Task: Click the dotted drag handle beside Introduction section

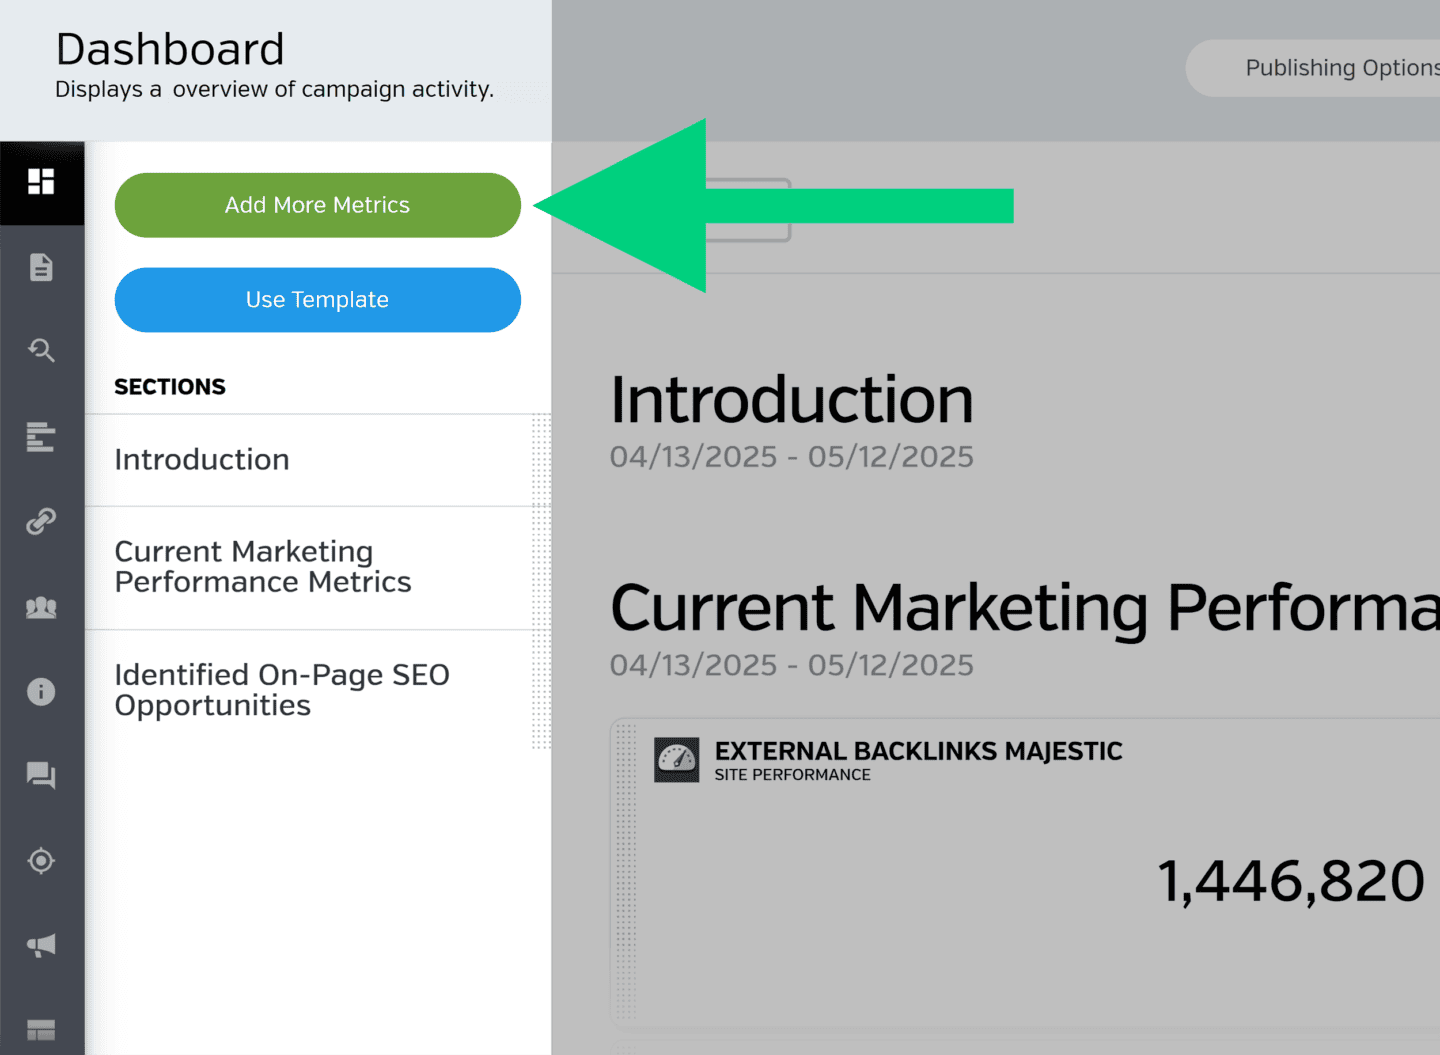Action: [x=541, y=460]
